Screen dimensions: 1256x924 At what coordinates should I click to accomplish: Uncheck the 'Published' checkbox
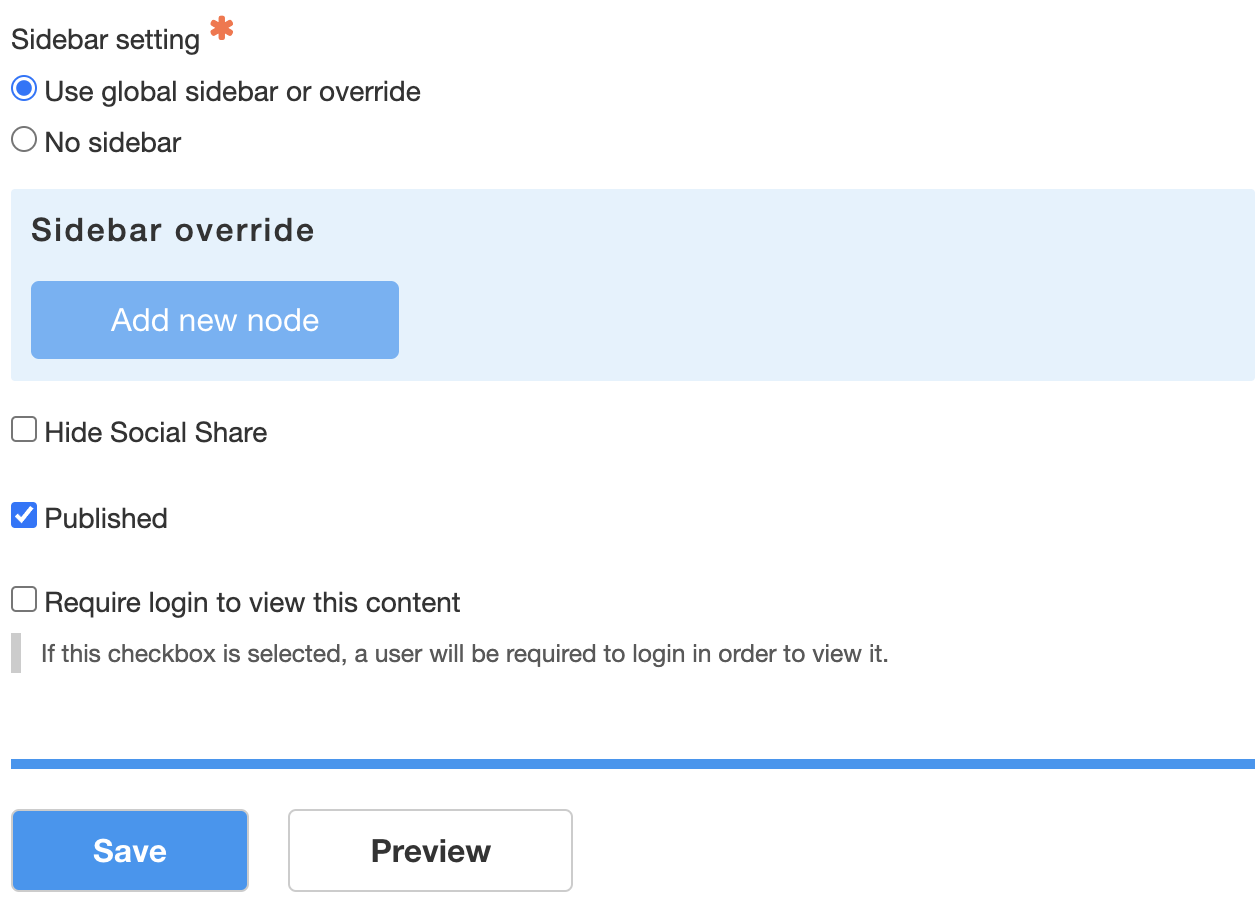point(23,514)
